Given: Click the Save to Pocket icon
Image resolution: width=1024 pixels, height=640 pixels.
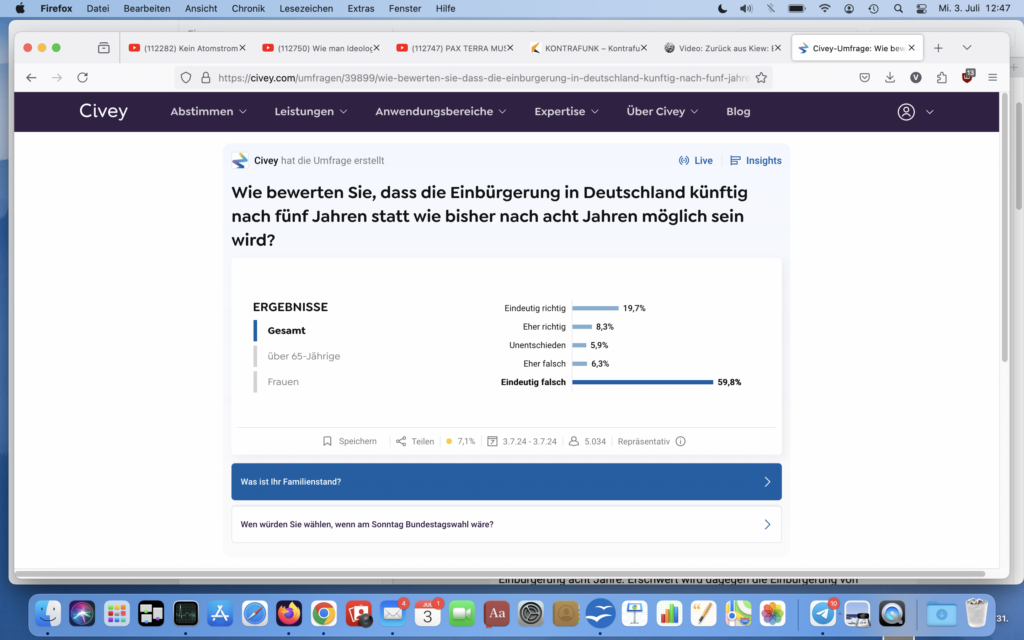Looking at the screenshot, I should (x=865, y=77).
